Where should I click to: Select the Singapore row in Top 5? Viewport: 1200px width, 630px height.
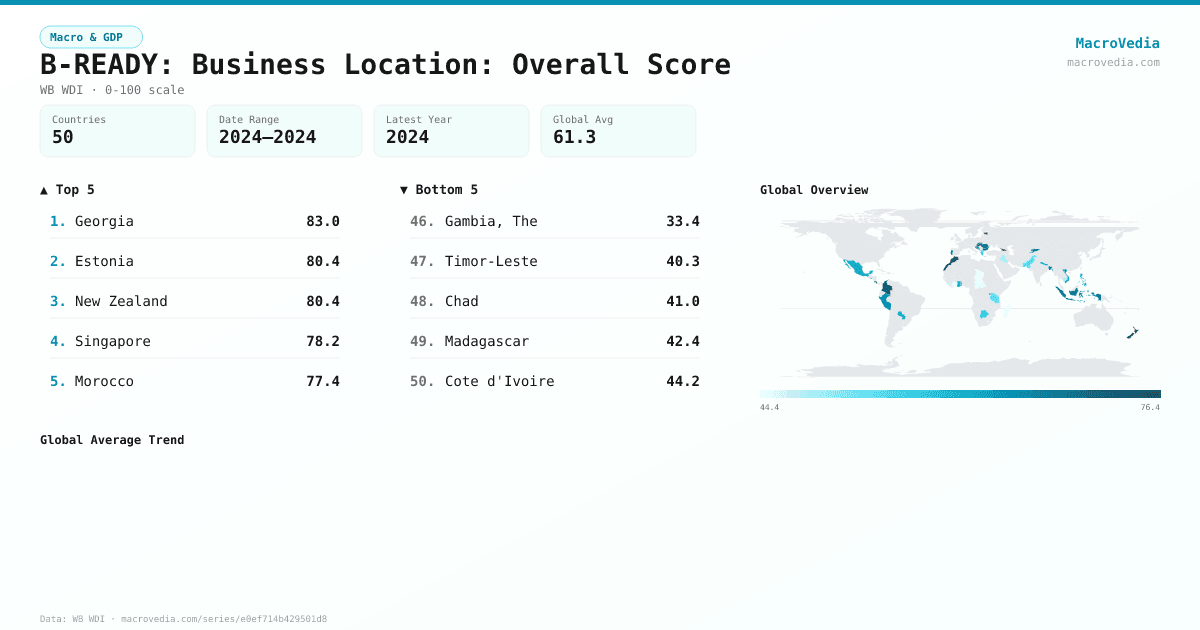tap(195, 341)
